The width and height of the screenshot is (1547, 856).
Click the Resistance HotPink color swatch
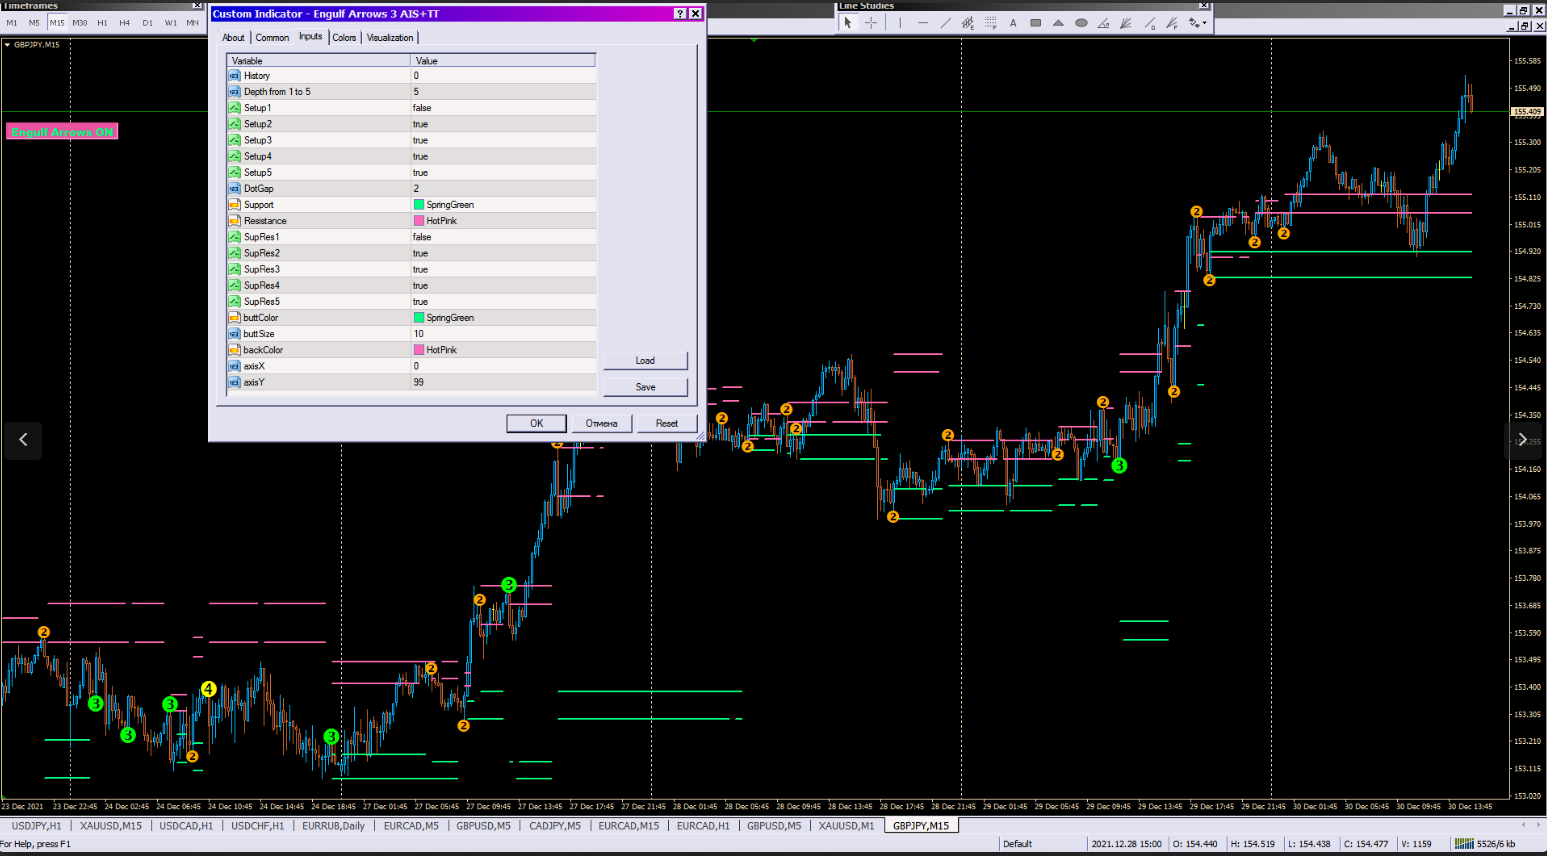click(x=419, y=221)
